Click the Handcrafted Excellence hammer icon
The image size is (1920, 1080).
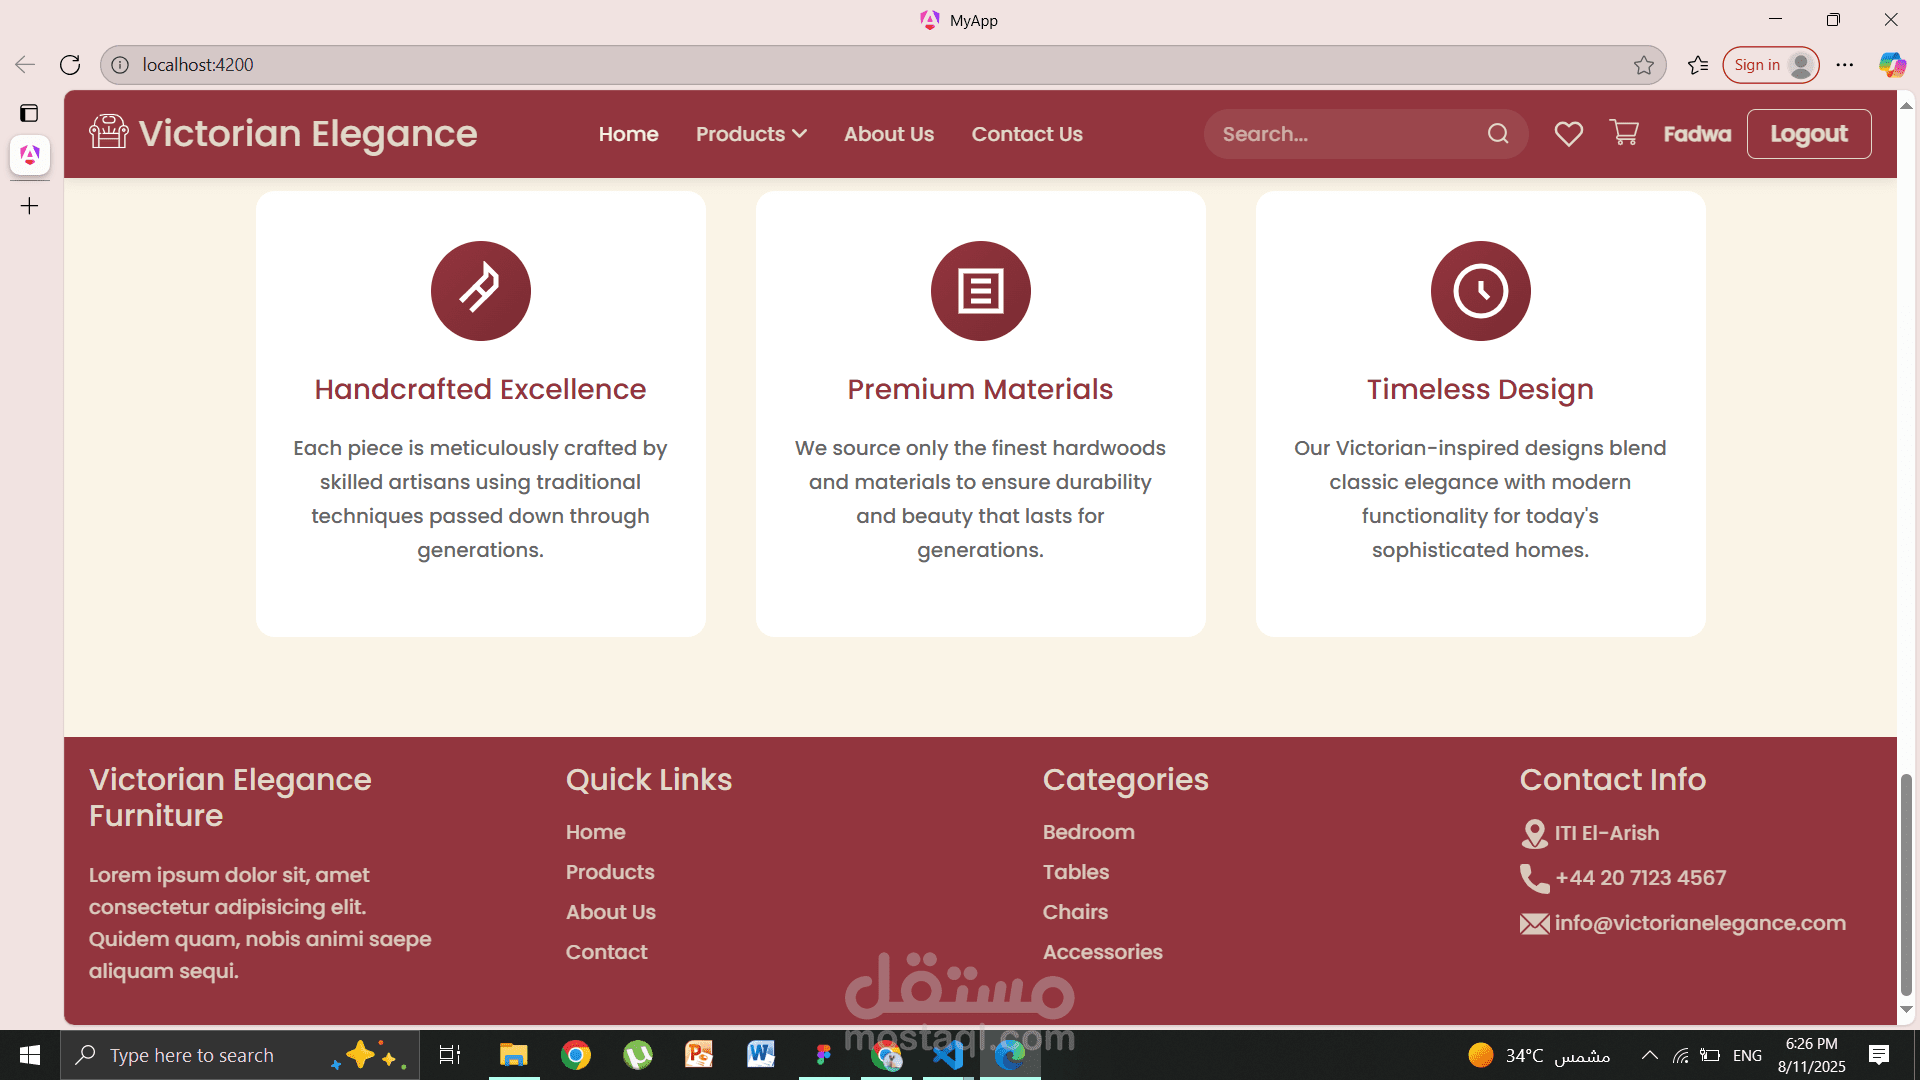[480, 291]
